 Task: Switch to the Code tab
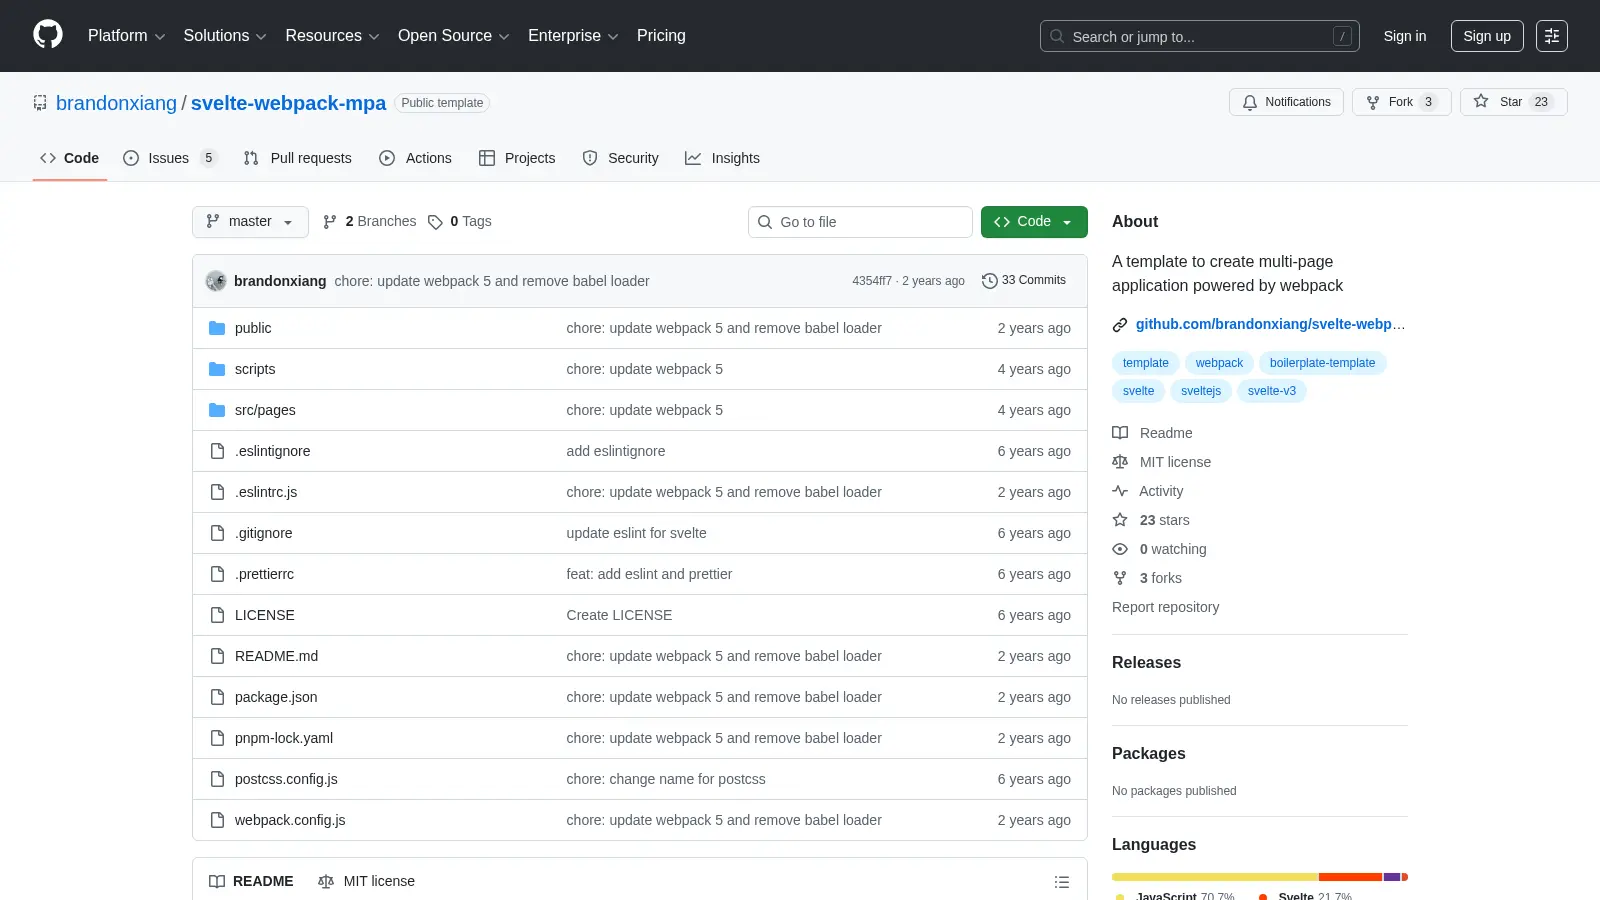[x=70, y=158]
